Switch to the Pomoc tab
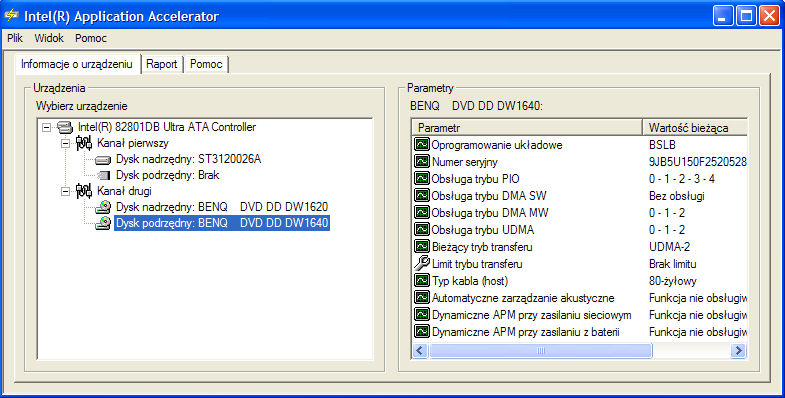 (x=206, y=64)
